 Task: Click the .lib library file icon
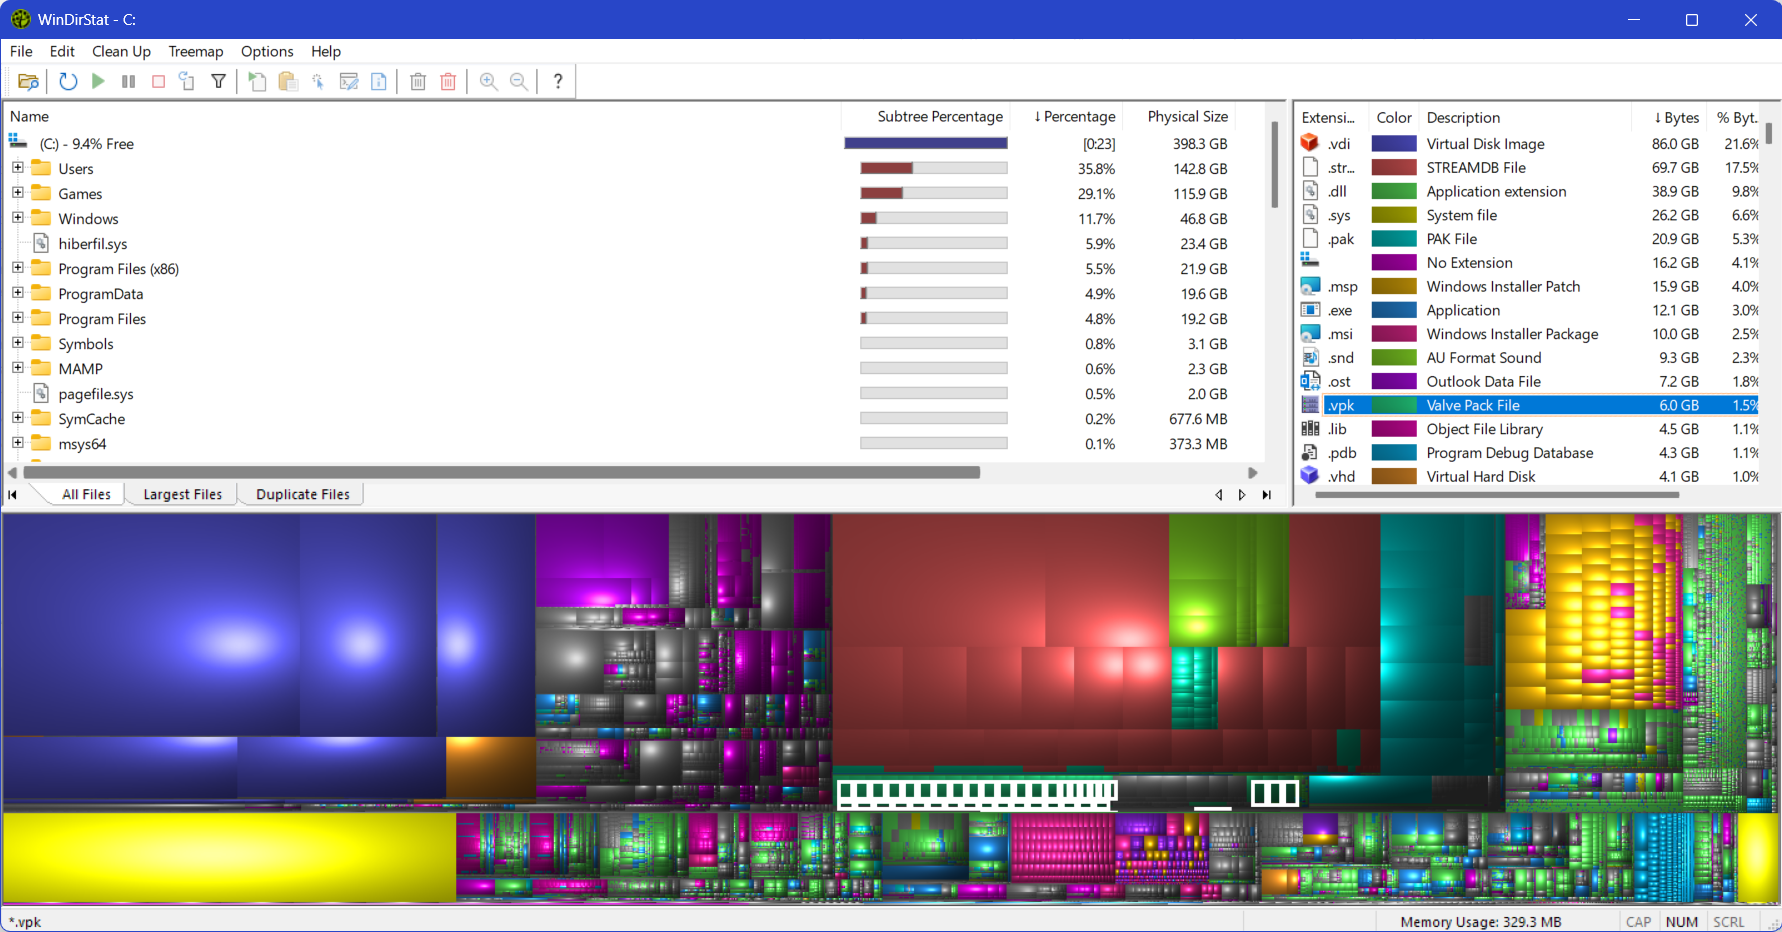pos(1310,428)
